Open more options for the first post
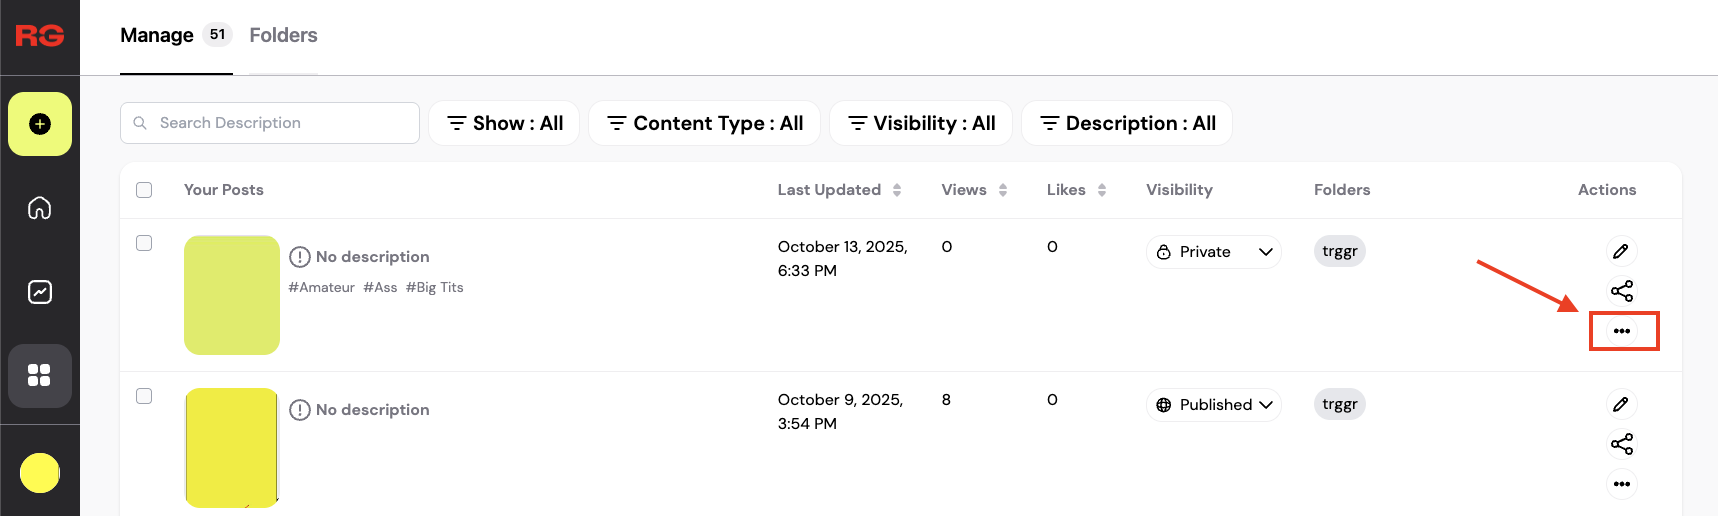 pyautogui.click(x=1622, y=331)
